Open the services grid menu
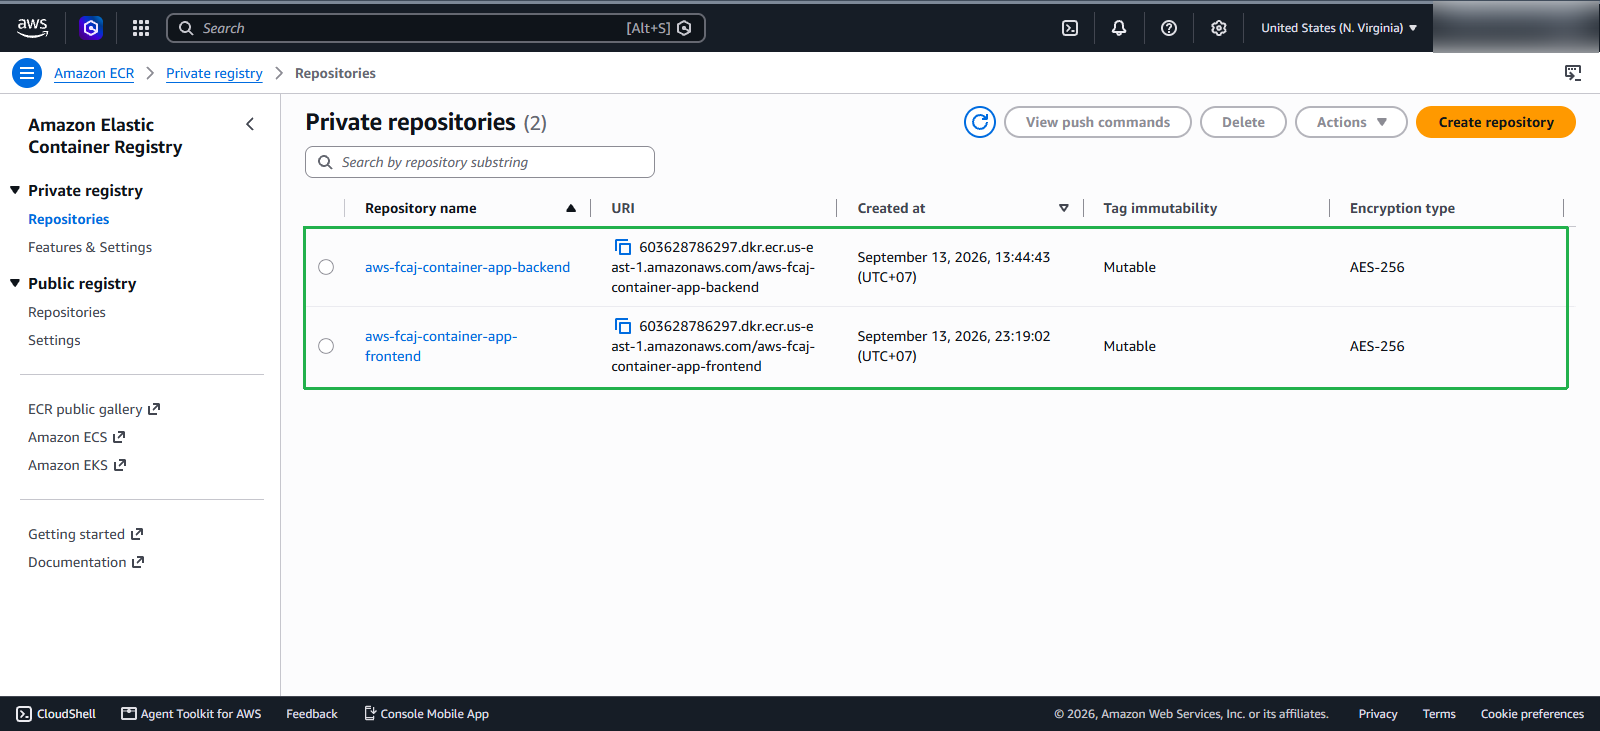Viewport: 1600px width, 731px height. tap(141, 28)
